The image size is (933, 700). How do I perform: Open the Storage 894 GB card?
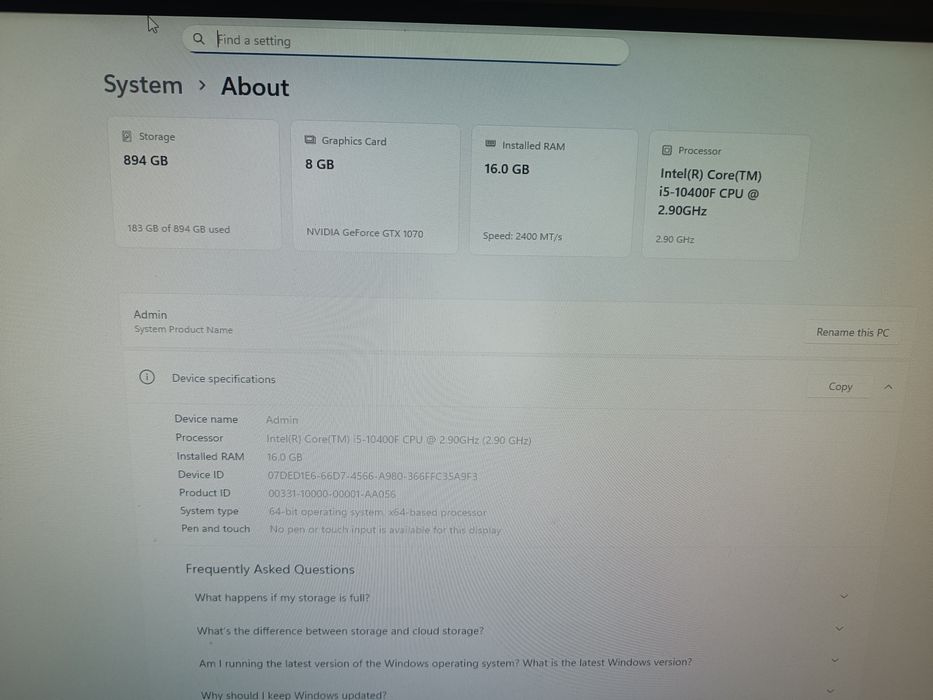pos(196,183)
